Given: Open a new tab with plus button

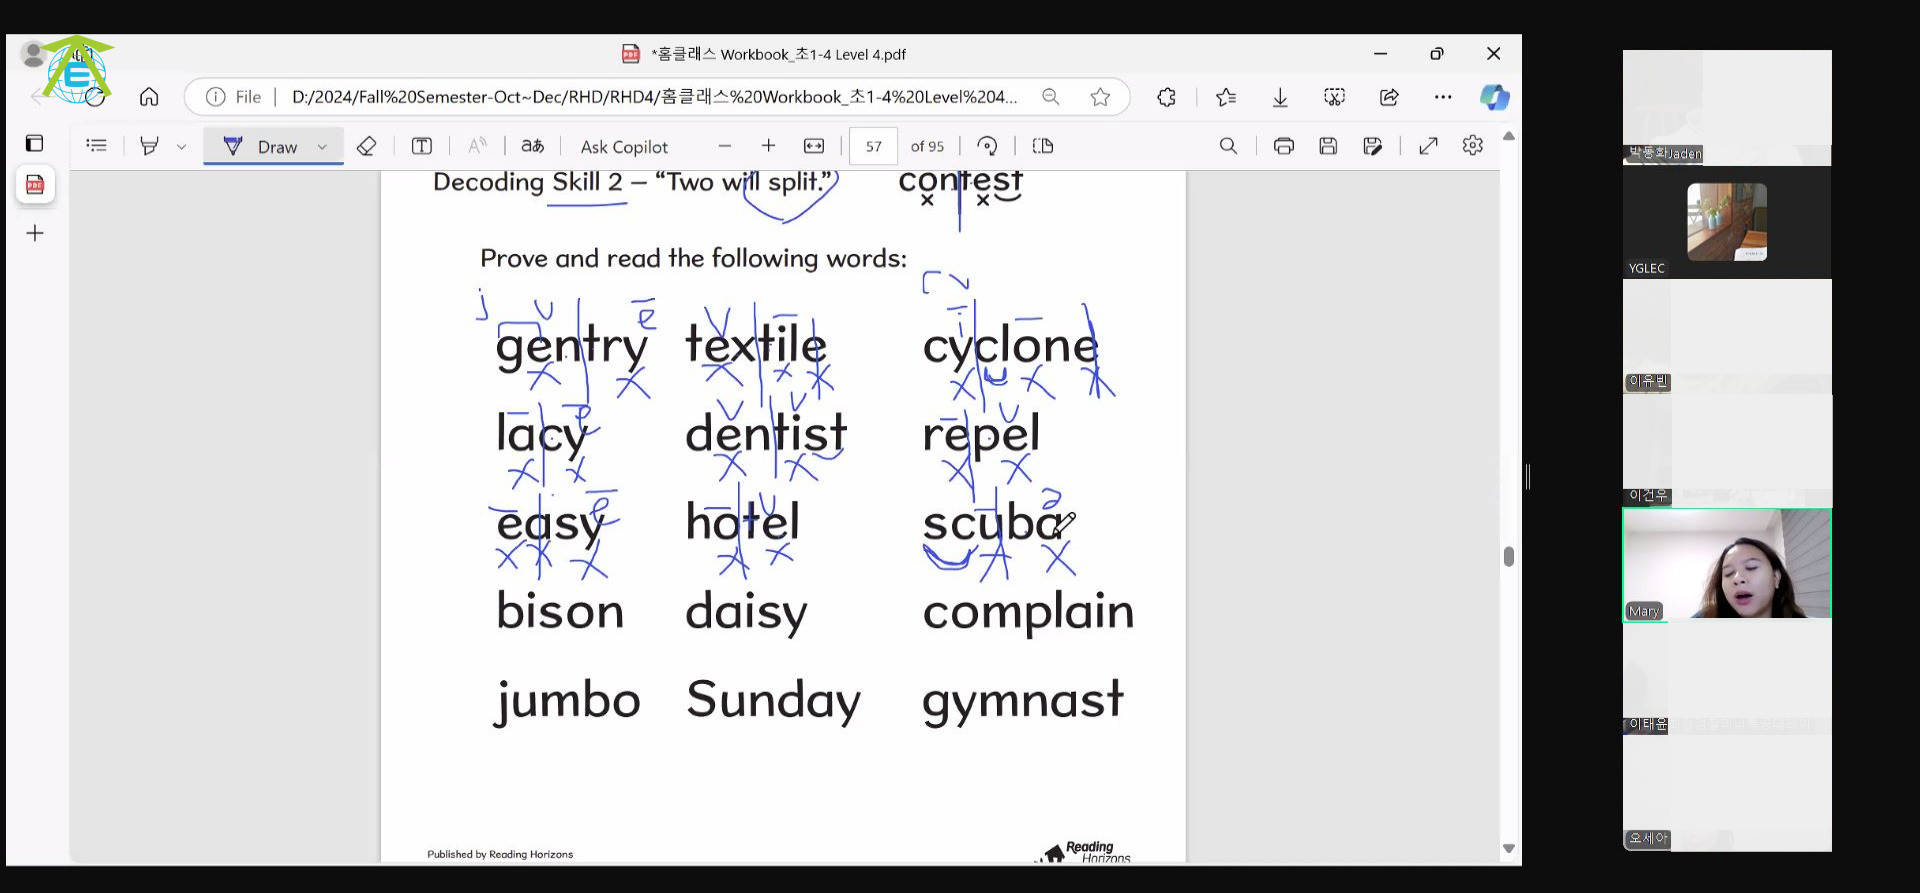Looking at the screenshot, I should (35, 233).
